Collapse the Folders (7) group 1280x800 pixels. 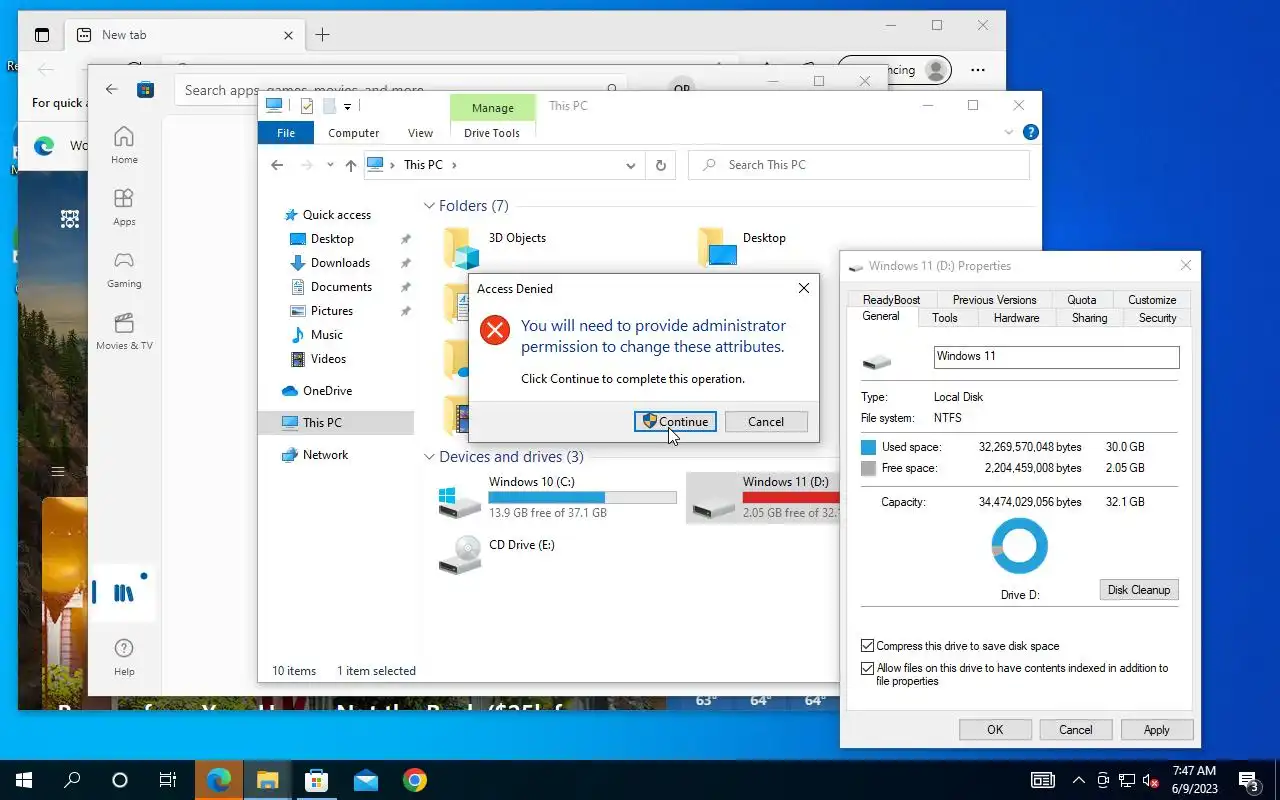[x=429, y=206]
